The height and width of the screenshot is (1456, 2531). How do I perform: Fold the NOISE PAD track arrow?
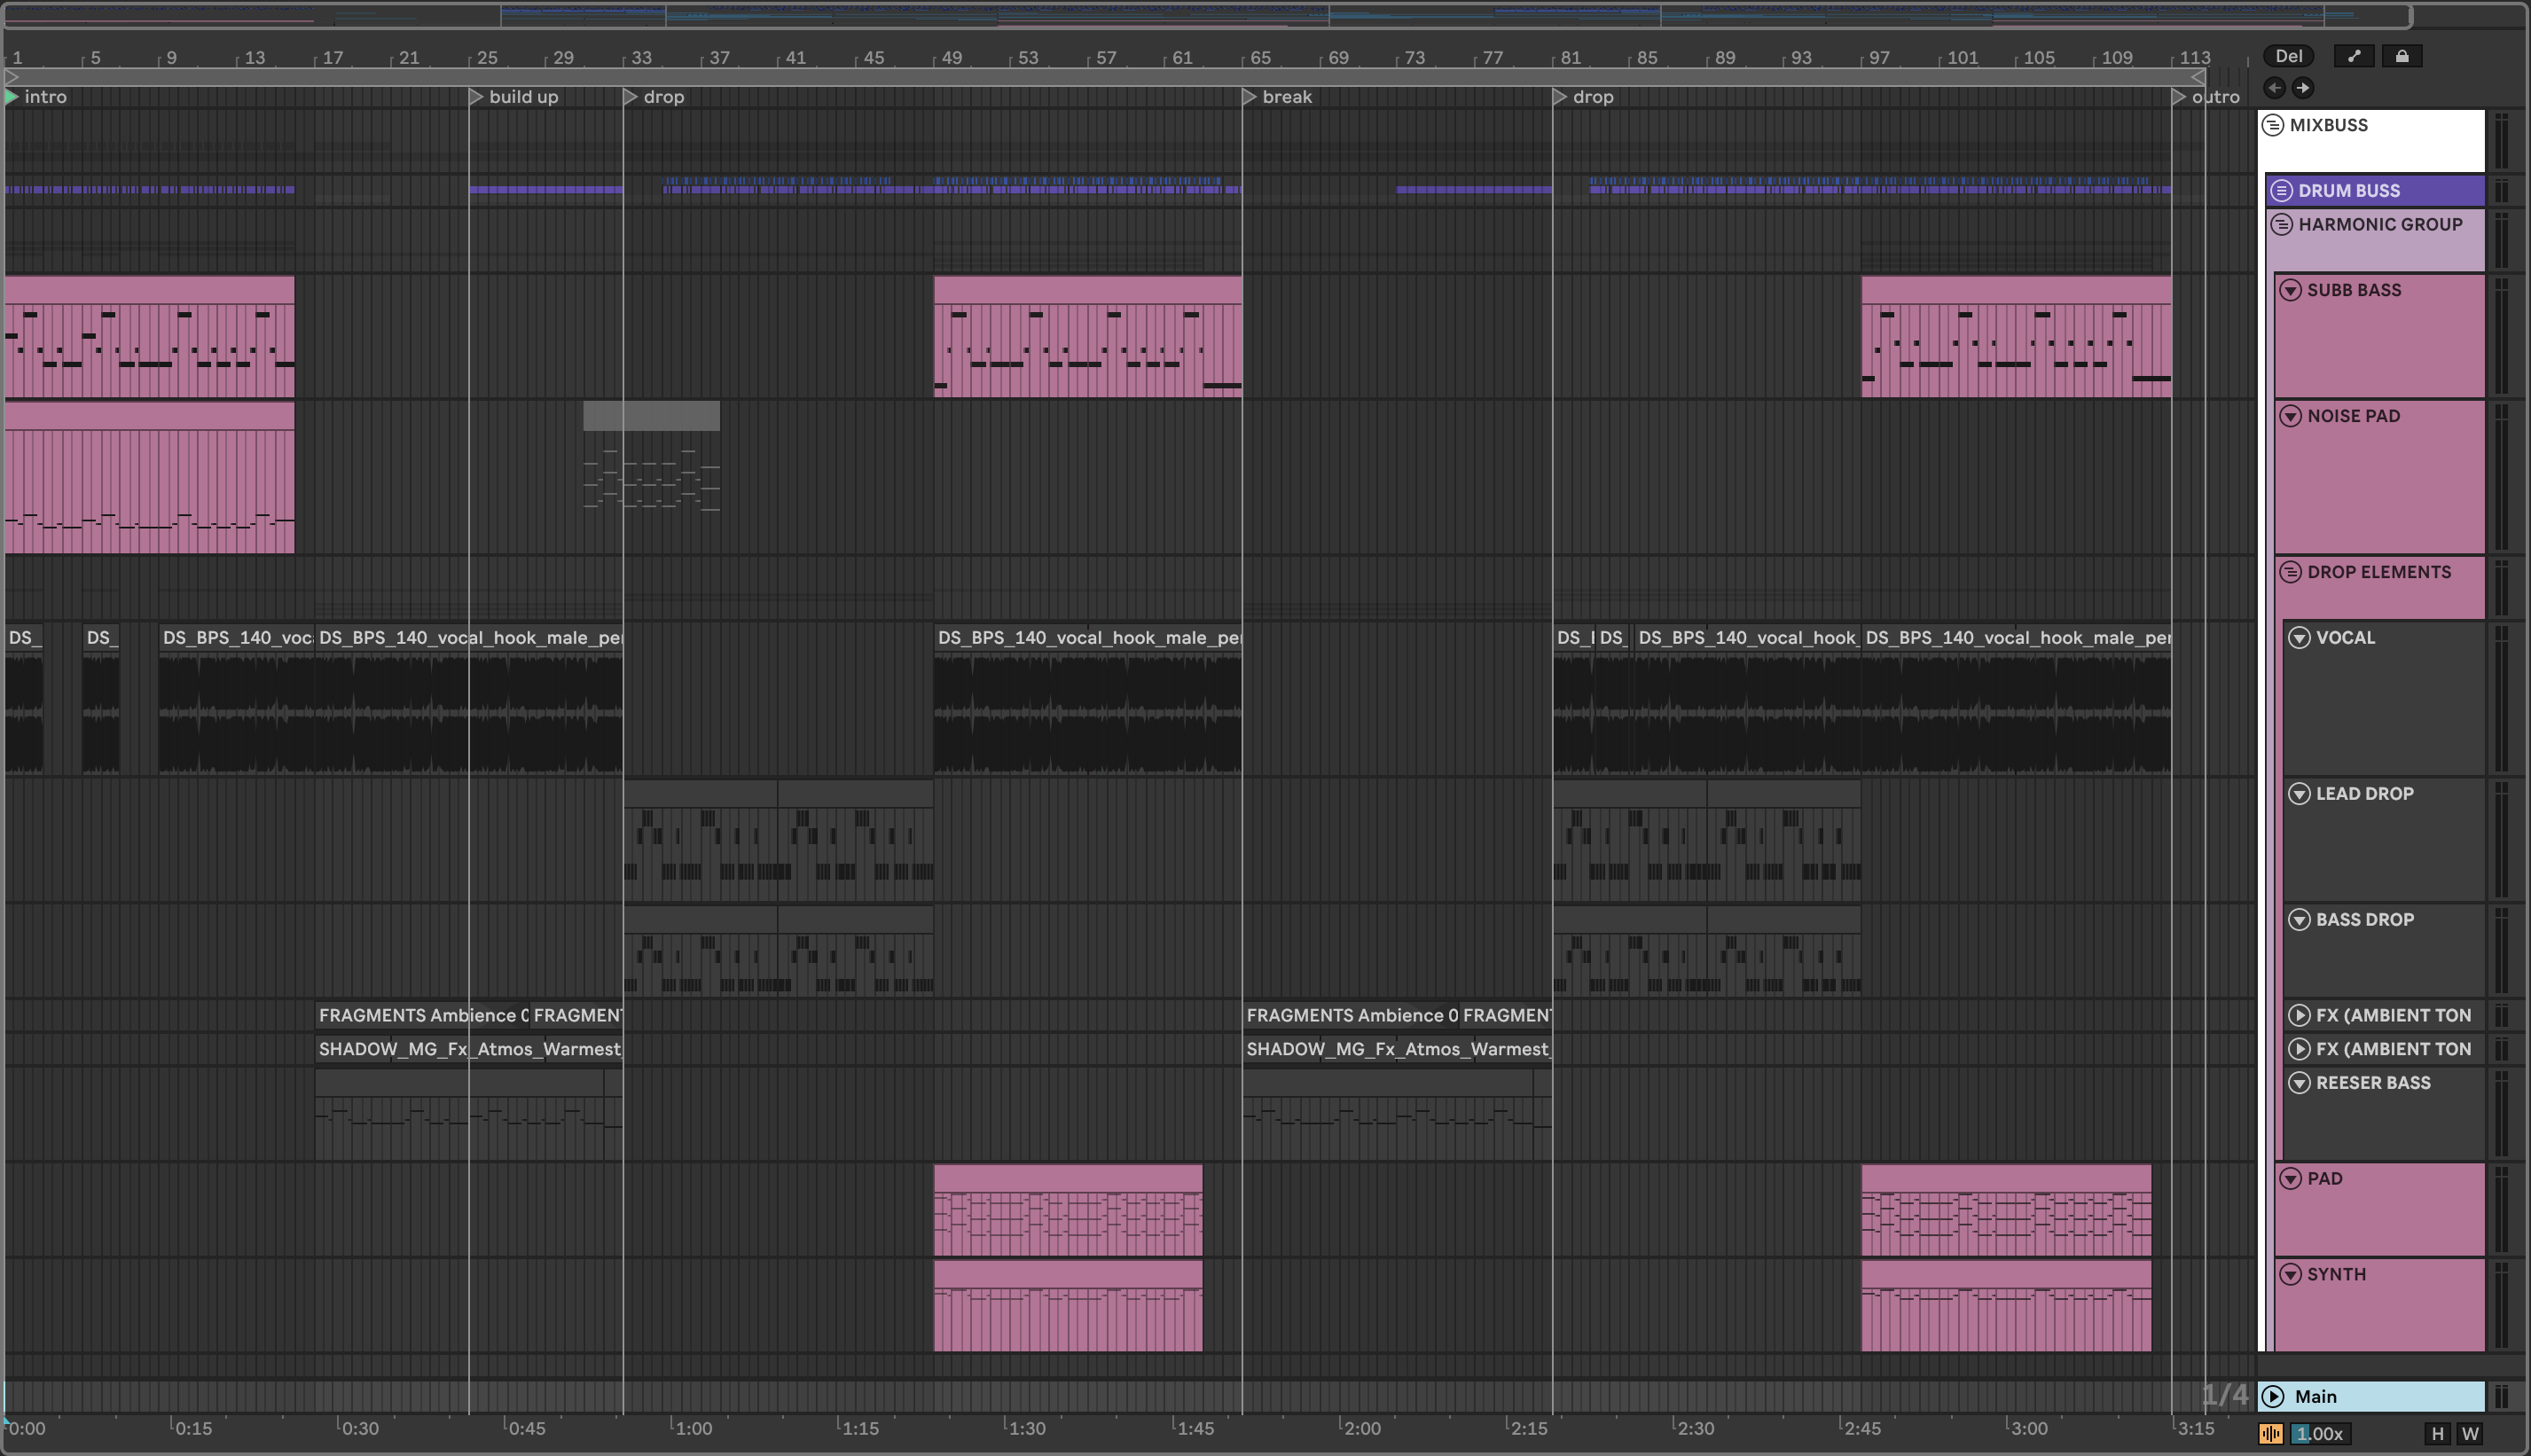tap(2291, 416)
